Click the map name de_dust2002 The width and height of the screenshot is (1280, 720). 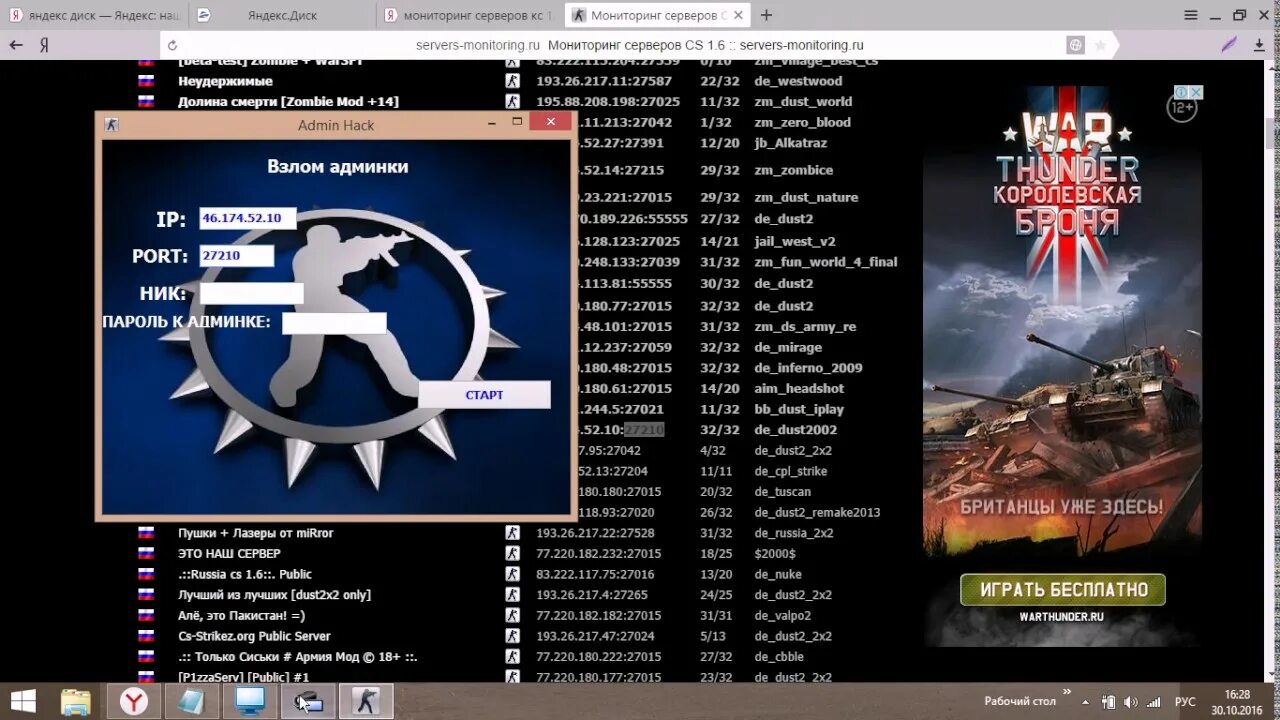(x=795, y=430)
